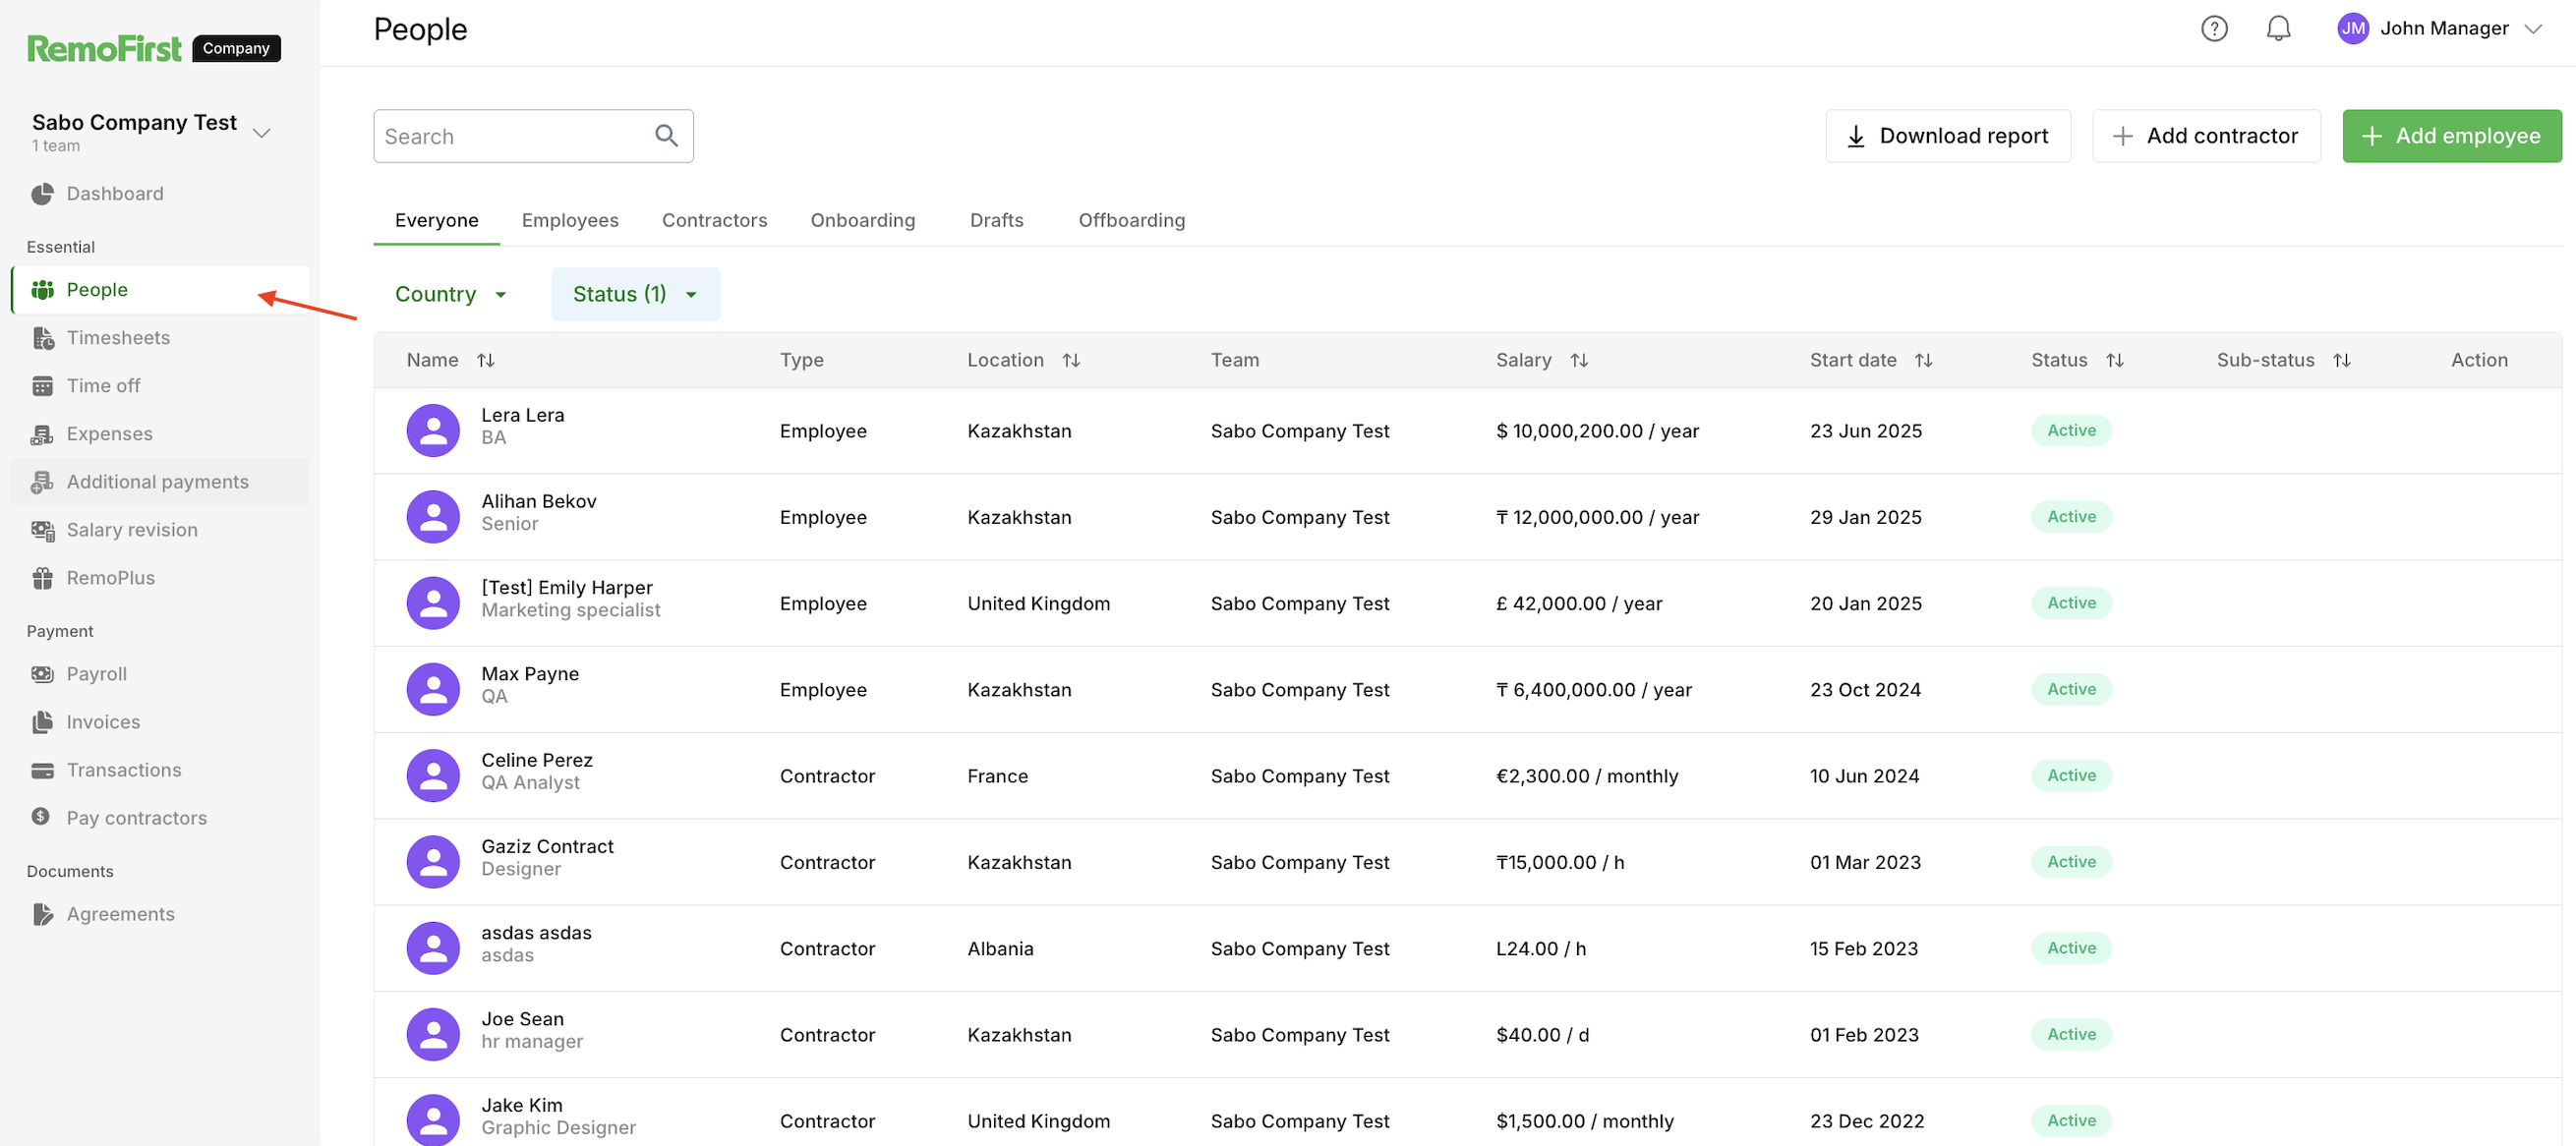Click the help question mark icon

2214,29
